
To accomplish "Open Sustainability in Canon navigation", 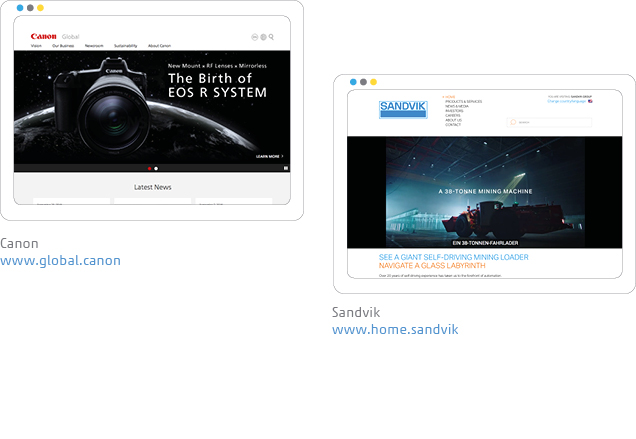I will click(125, 46).
